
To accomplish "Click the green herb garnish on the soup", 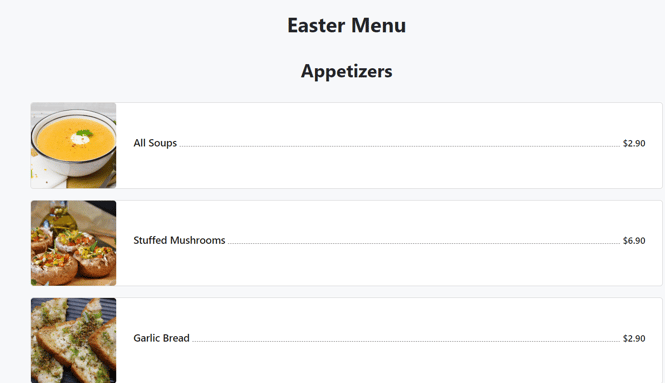I will pyautogui.click(x=85, y=133).
